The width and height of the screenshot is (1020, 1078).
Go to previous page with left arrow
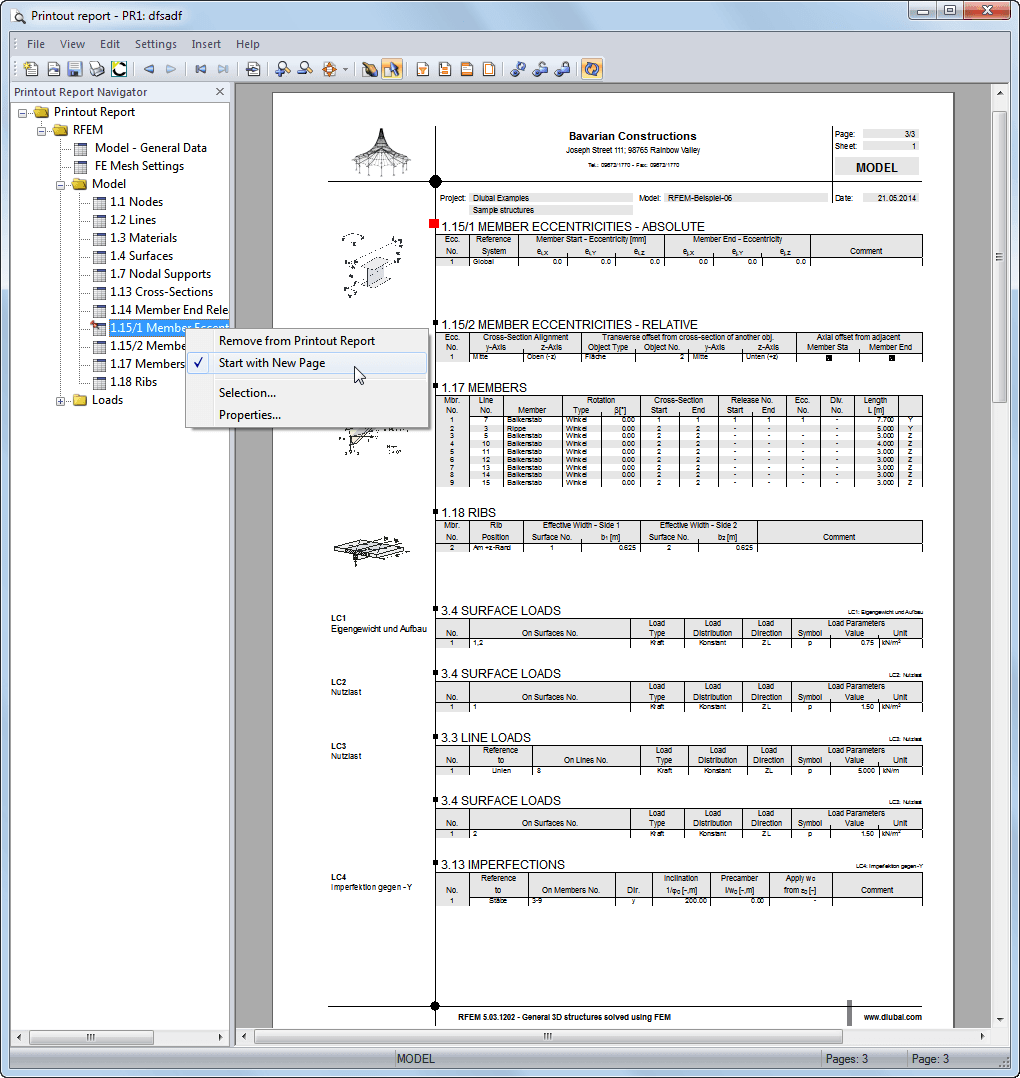point(148,69)
